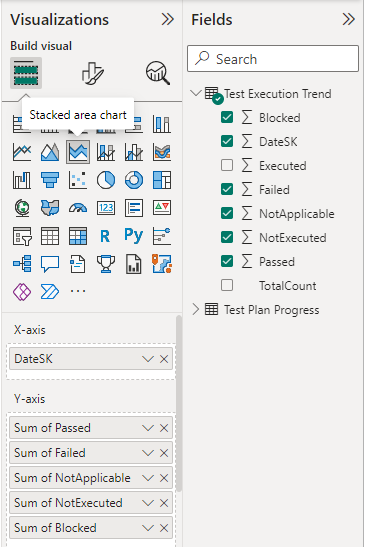
Task: Select the 100% stacked column chart
Action: [x=162, y=124]
